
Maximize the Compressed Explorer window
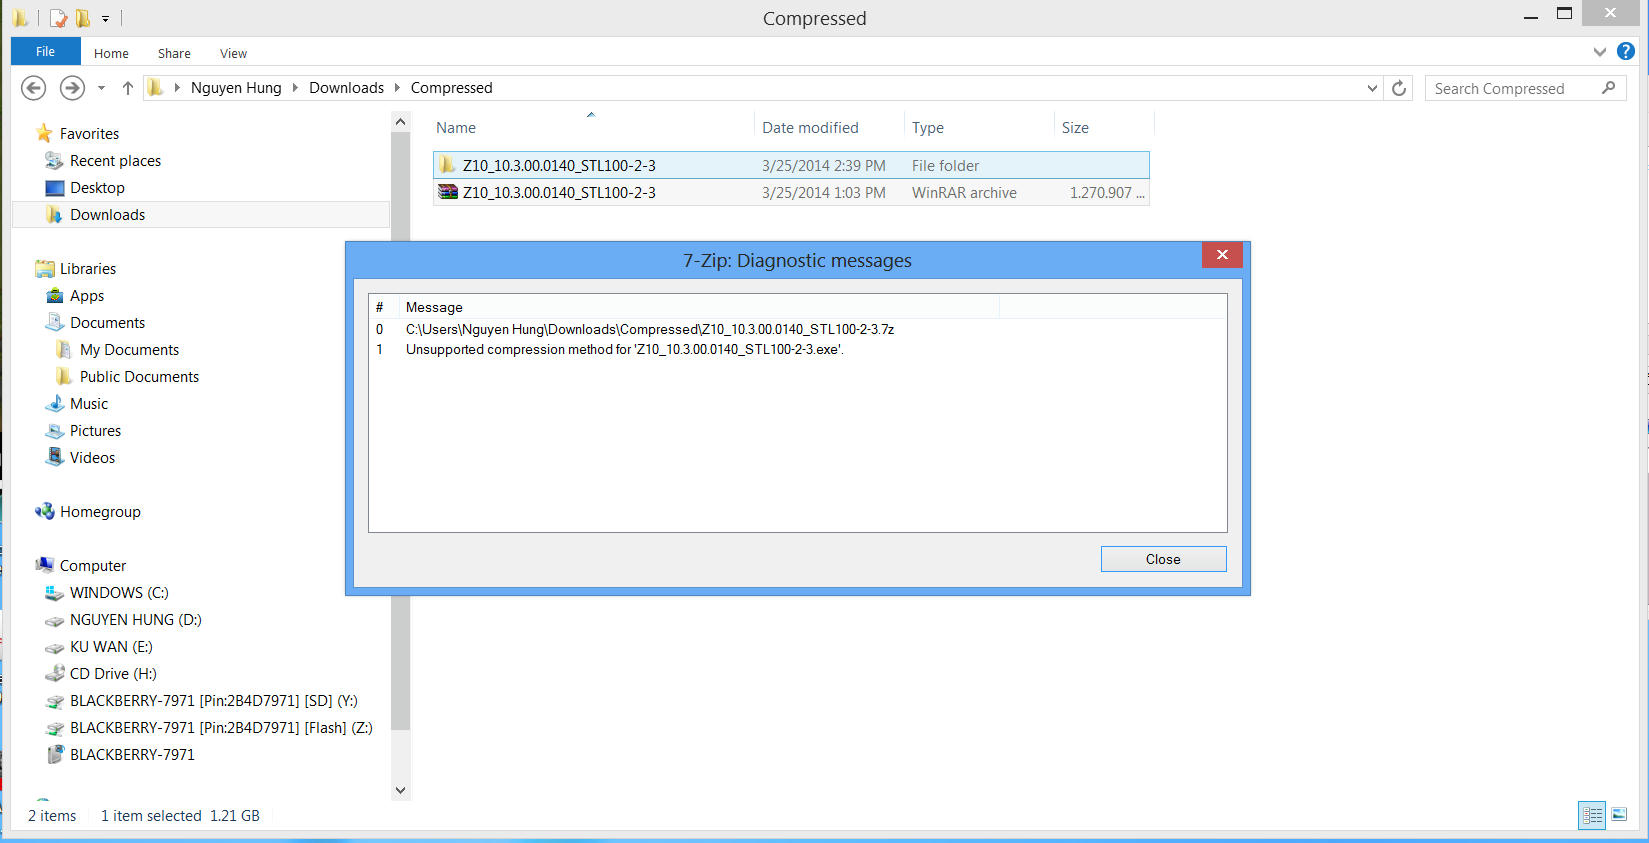coord(1564,14)
